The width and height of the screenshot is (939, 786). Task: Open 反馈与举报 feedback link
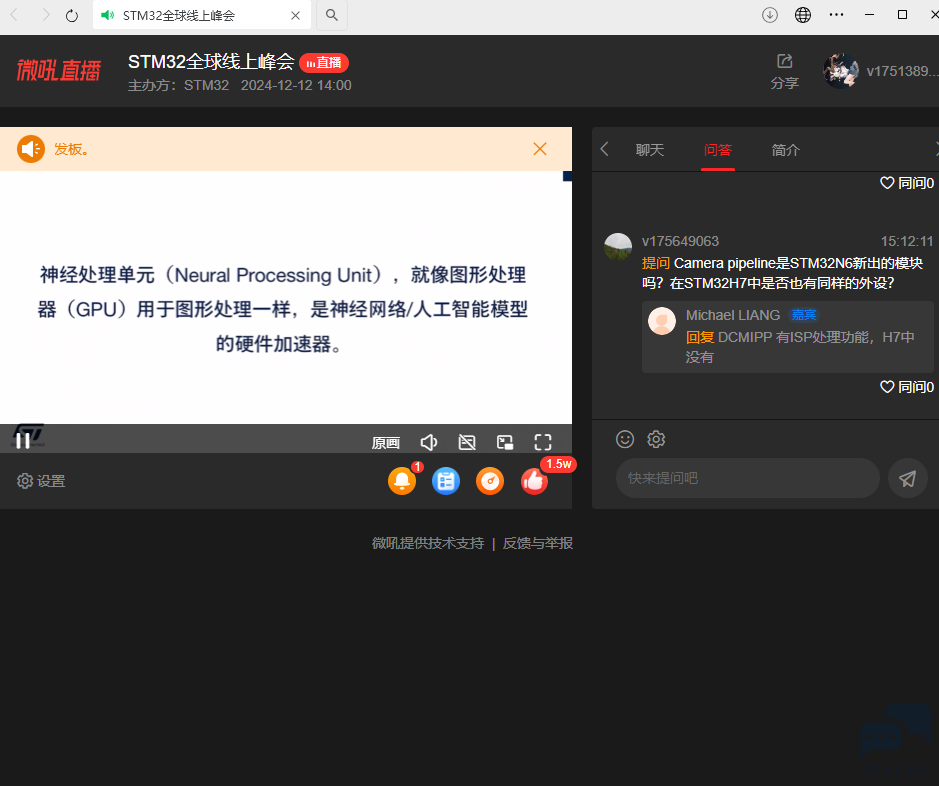coord(538,543)
